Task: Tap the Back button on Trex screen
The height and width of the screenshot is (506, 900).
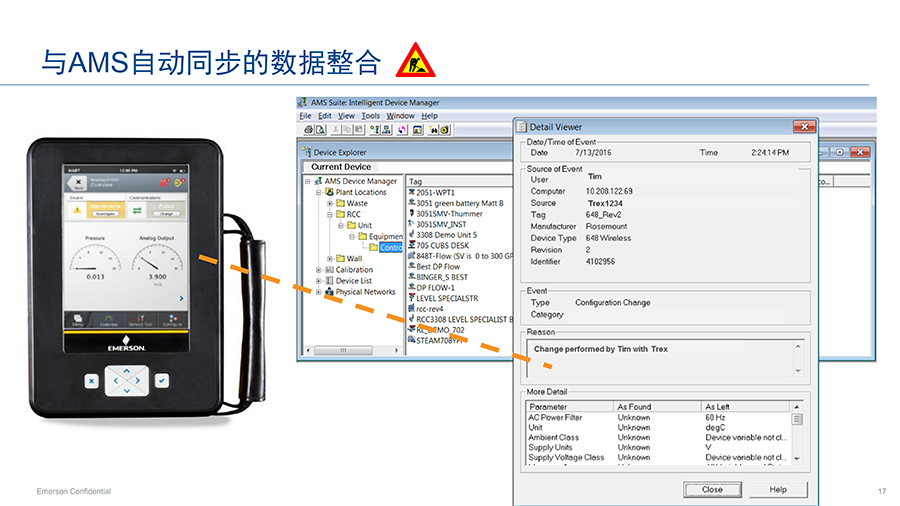Action: [75, 184]
